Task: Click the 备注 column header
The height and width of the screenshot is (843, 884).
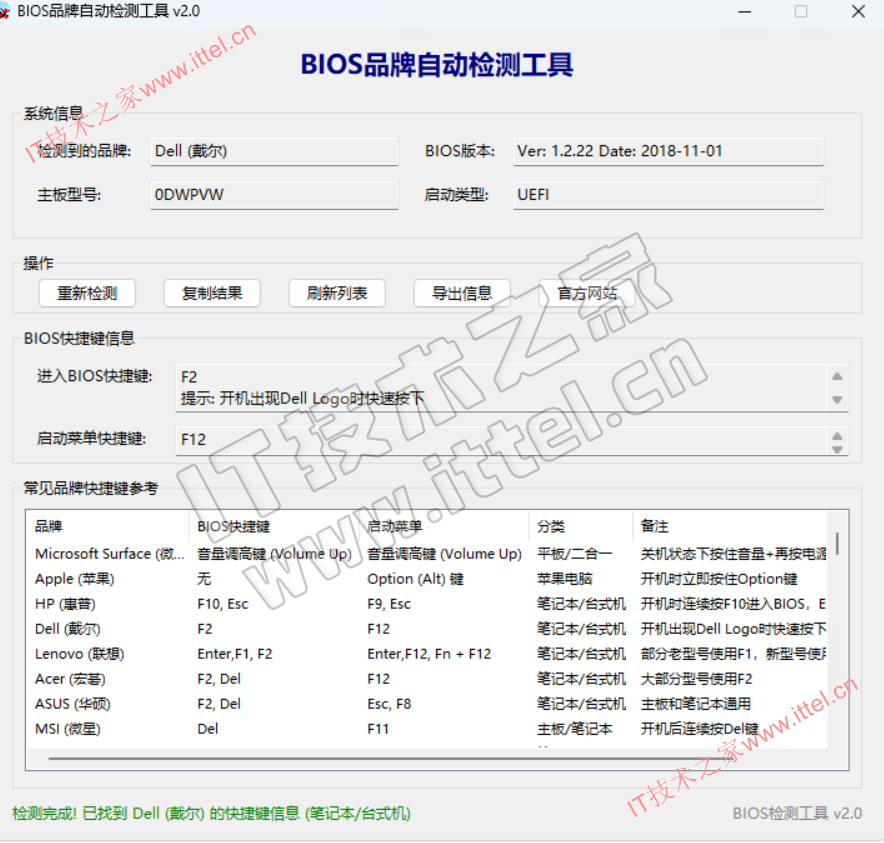Action: tap(730, 526)
